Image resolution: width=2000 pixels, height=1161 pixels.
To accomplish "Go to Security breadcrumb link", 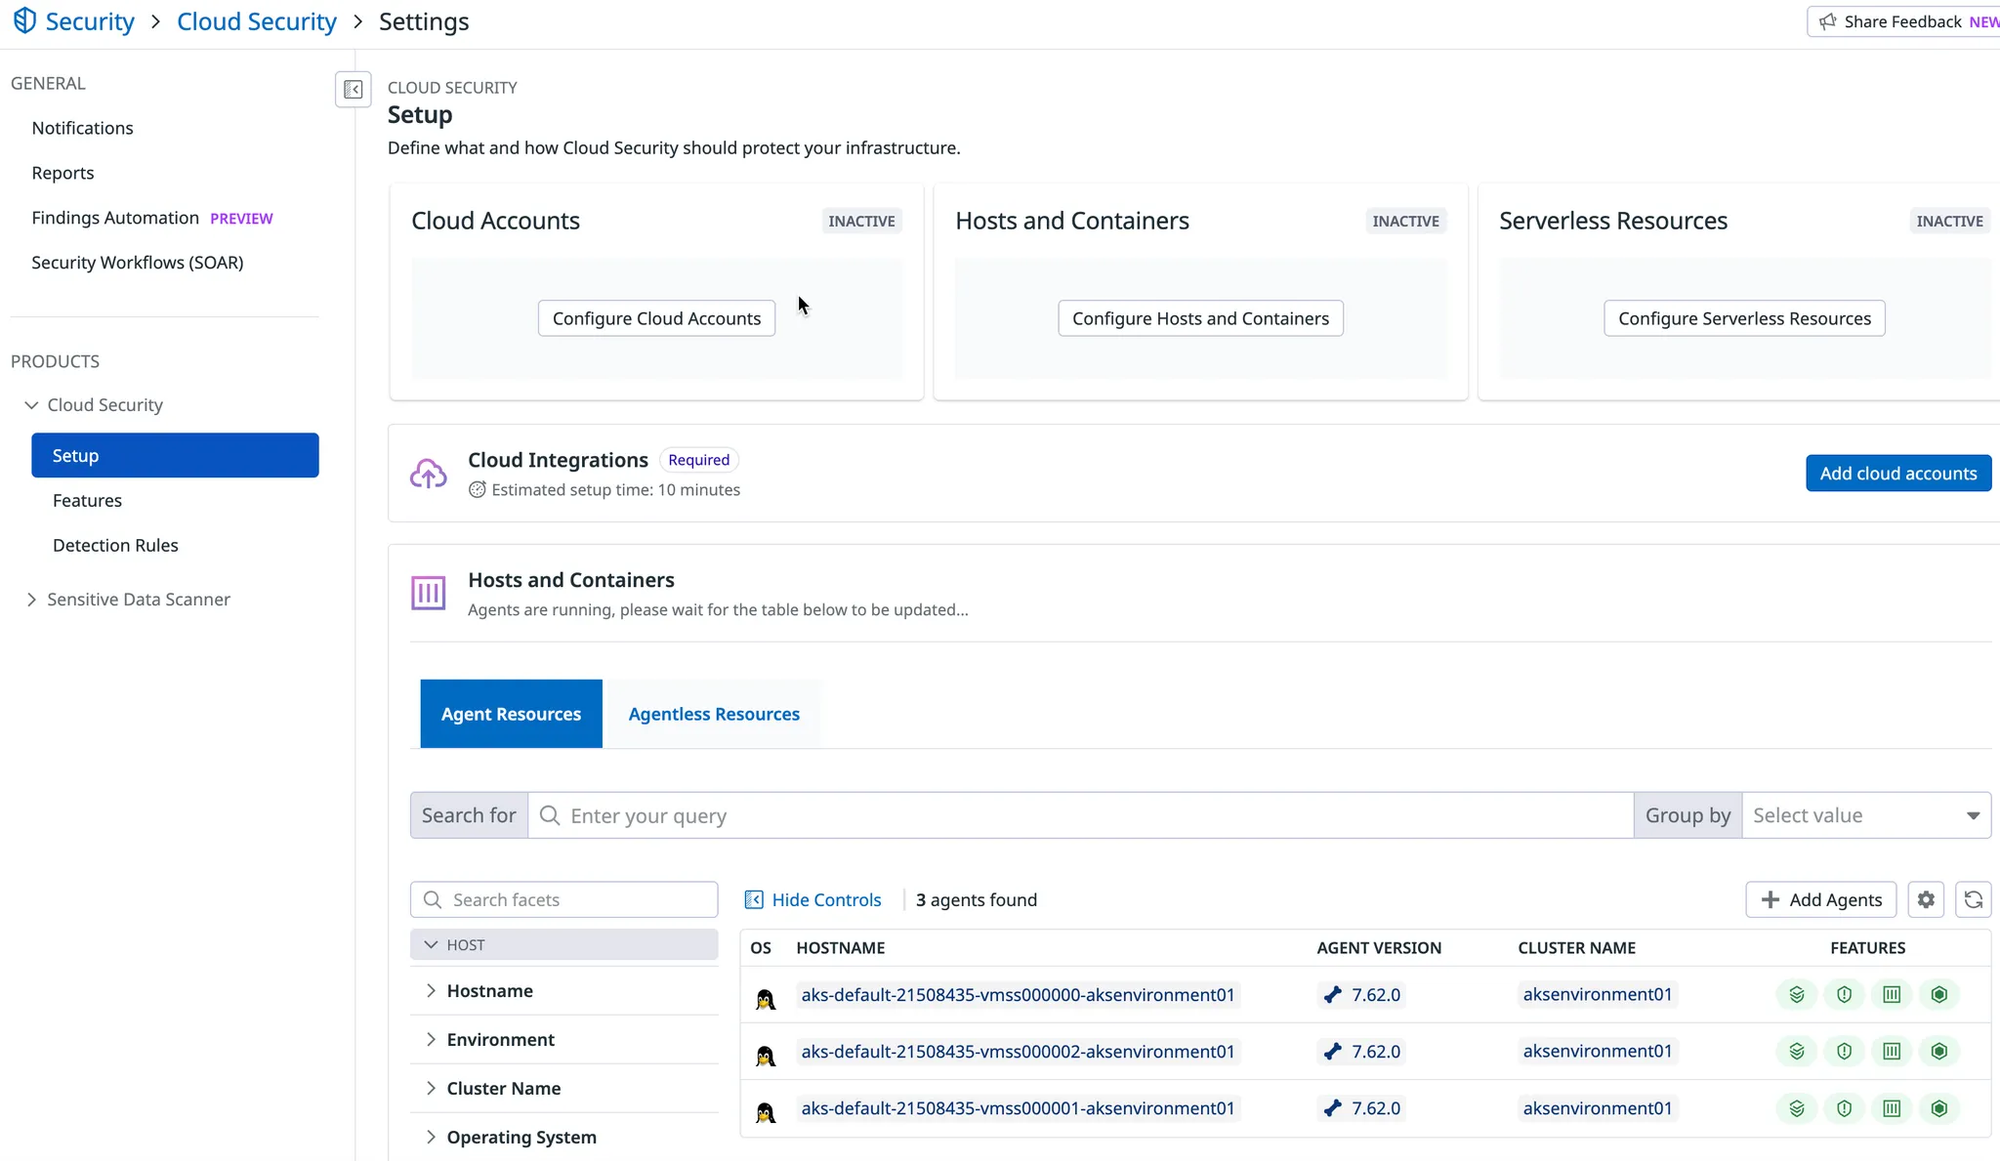I will tap(90, 21).
